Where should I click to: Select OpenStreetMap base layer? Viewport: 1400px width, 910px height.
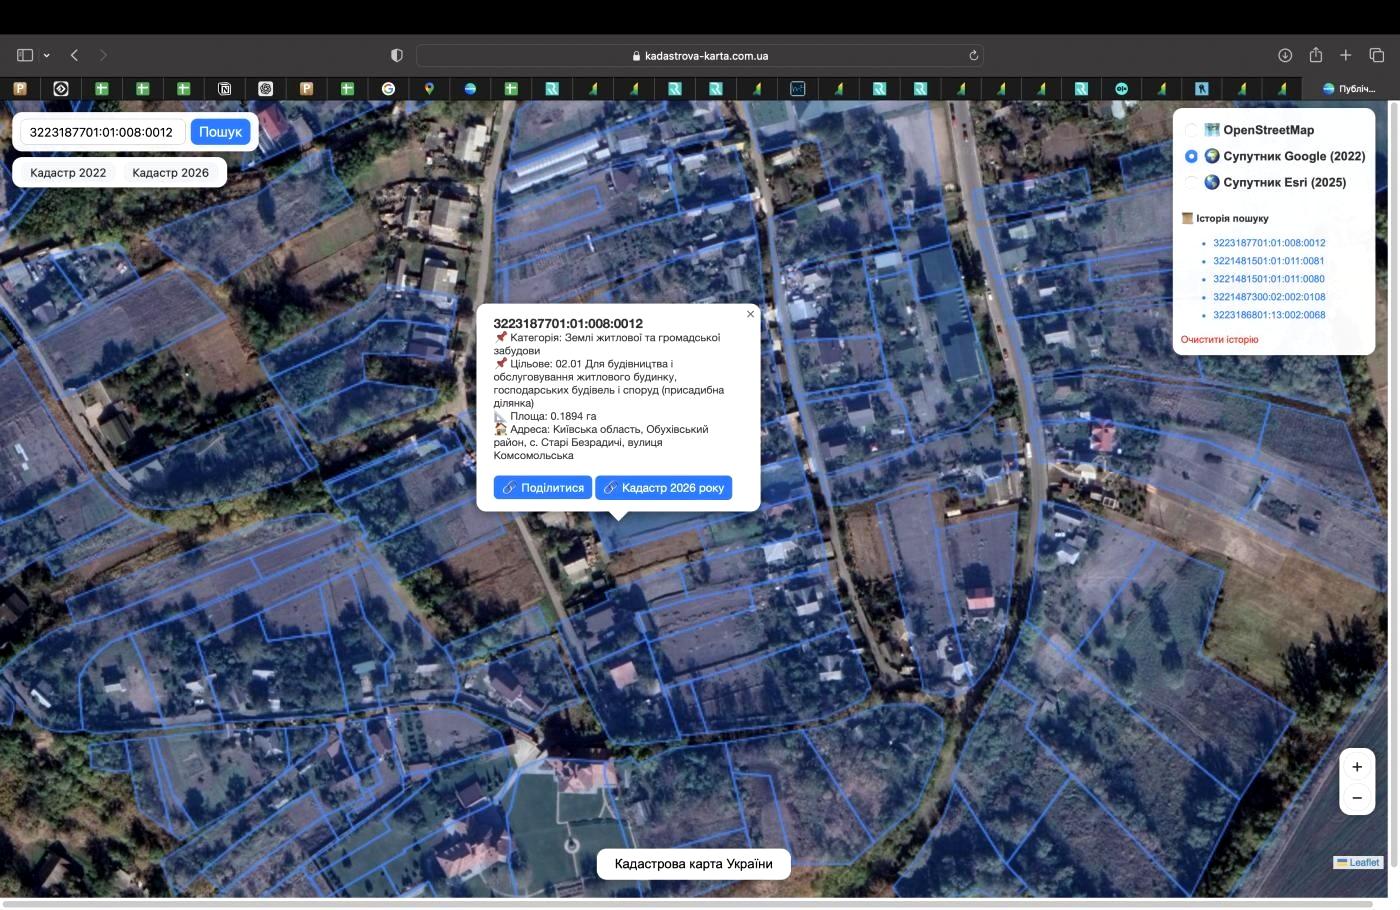click(x=1191, y=130)
